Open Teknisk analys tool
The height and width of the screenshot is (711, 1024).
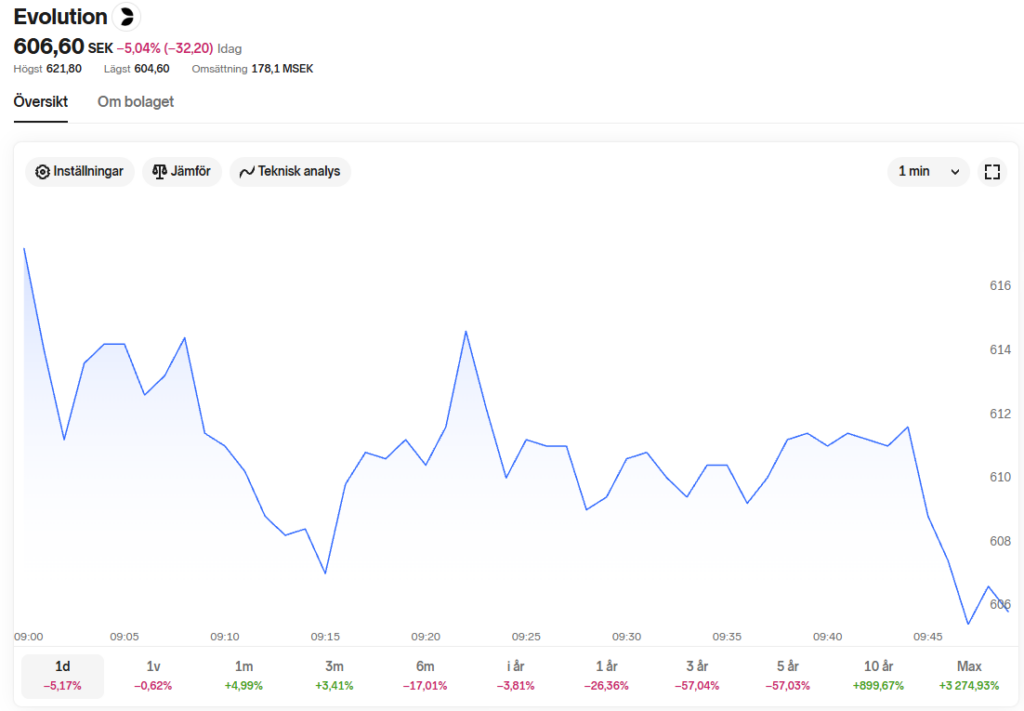point(290,172)
